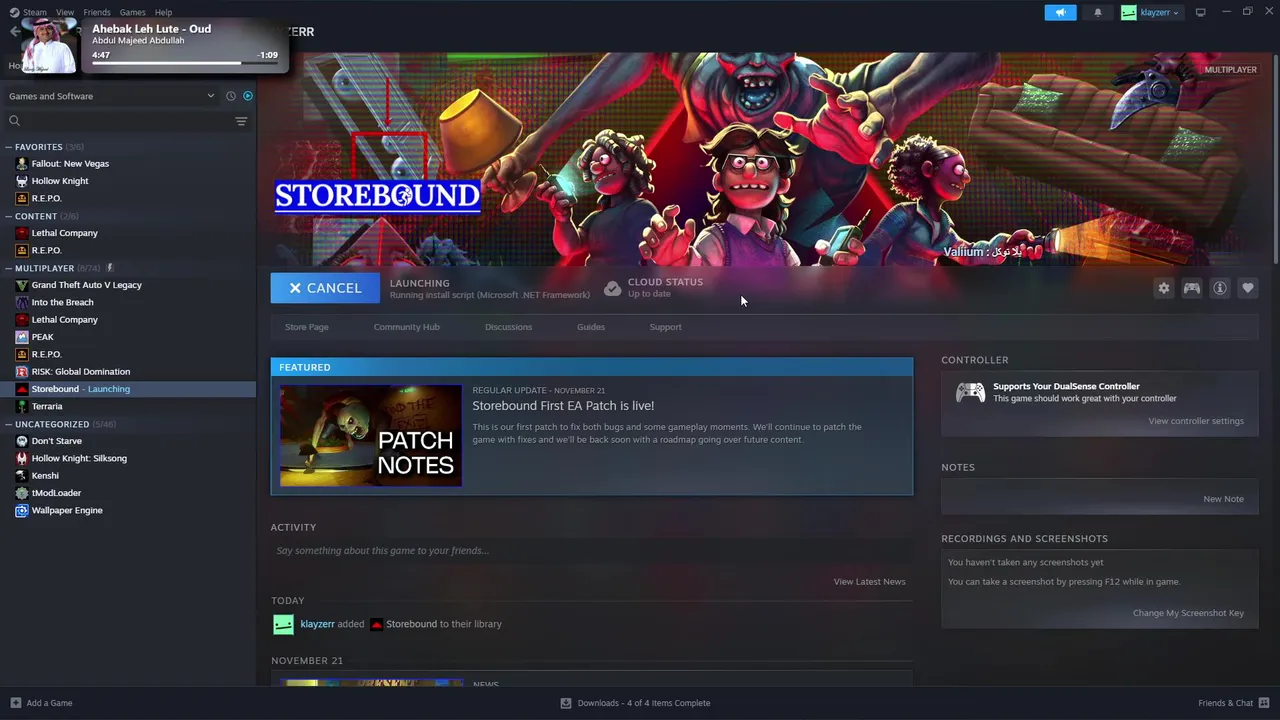The image size is (1280, 720).
Task: Open Storebound First EA Patch is live!
Action: (x=563, y=406)
